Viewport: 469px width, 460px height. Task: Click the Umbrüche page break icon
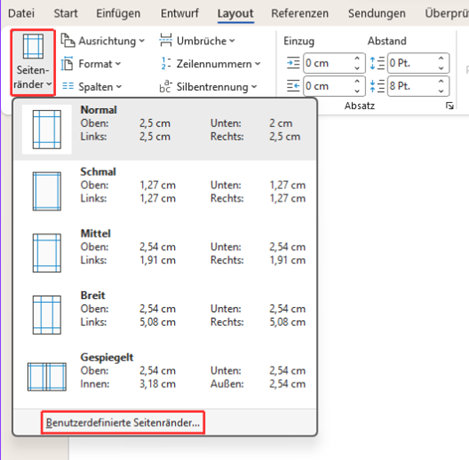[x=166, y=40]
